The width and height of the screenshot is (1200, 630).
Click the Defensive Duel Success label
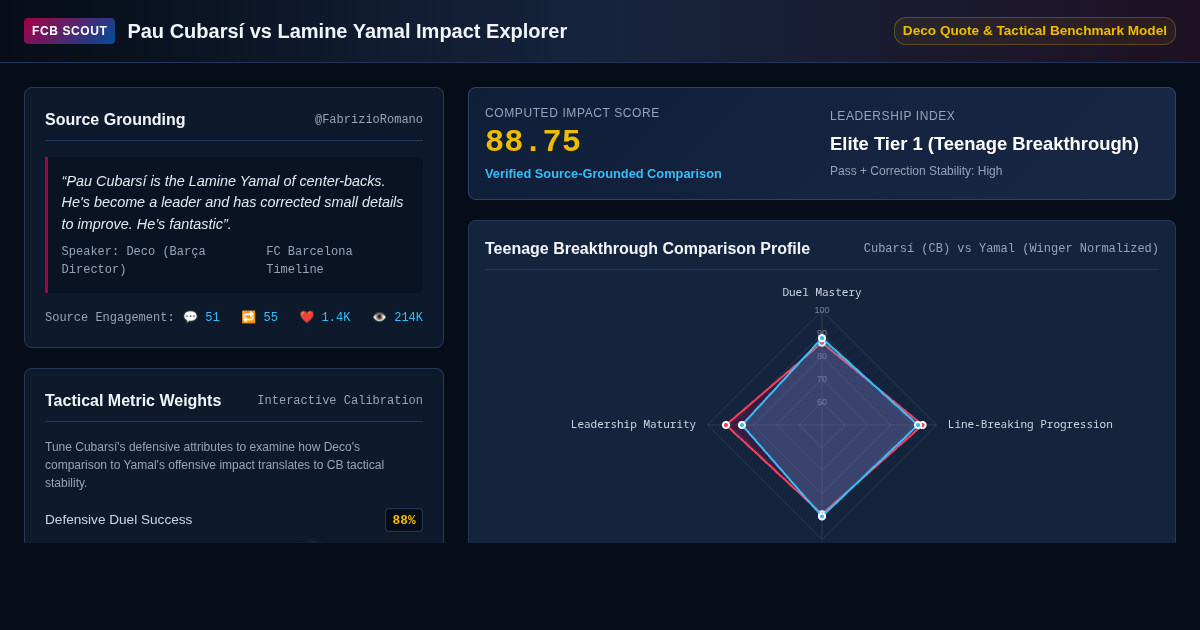(x=119, y=520)
